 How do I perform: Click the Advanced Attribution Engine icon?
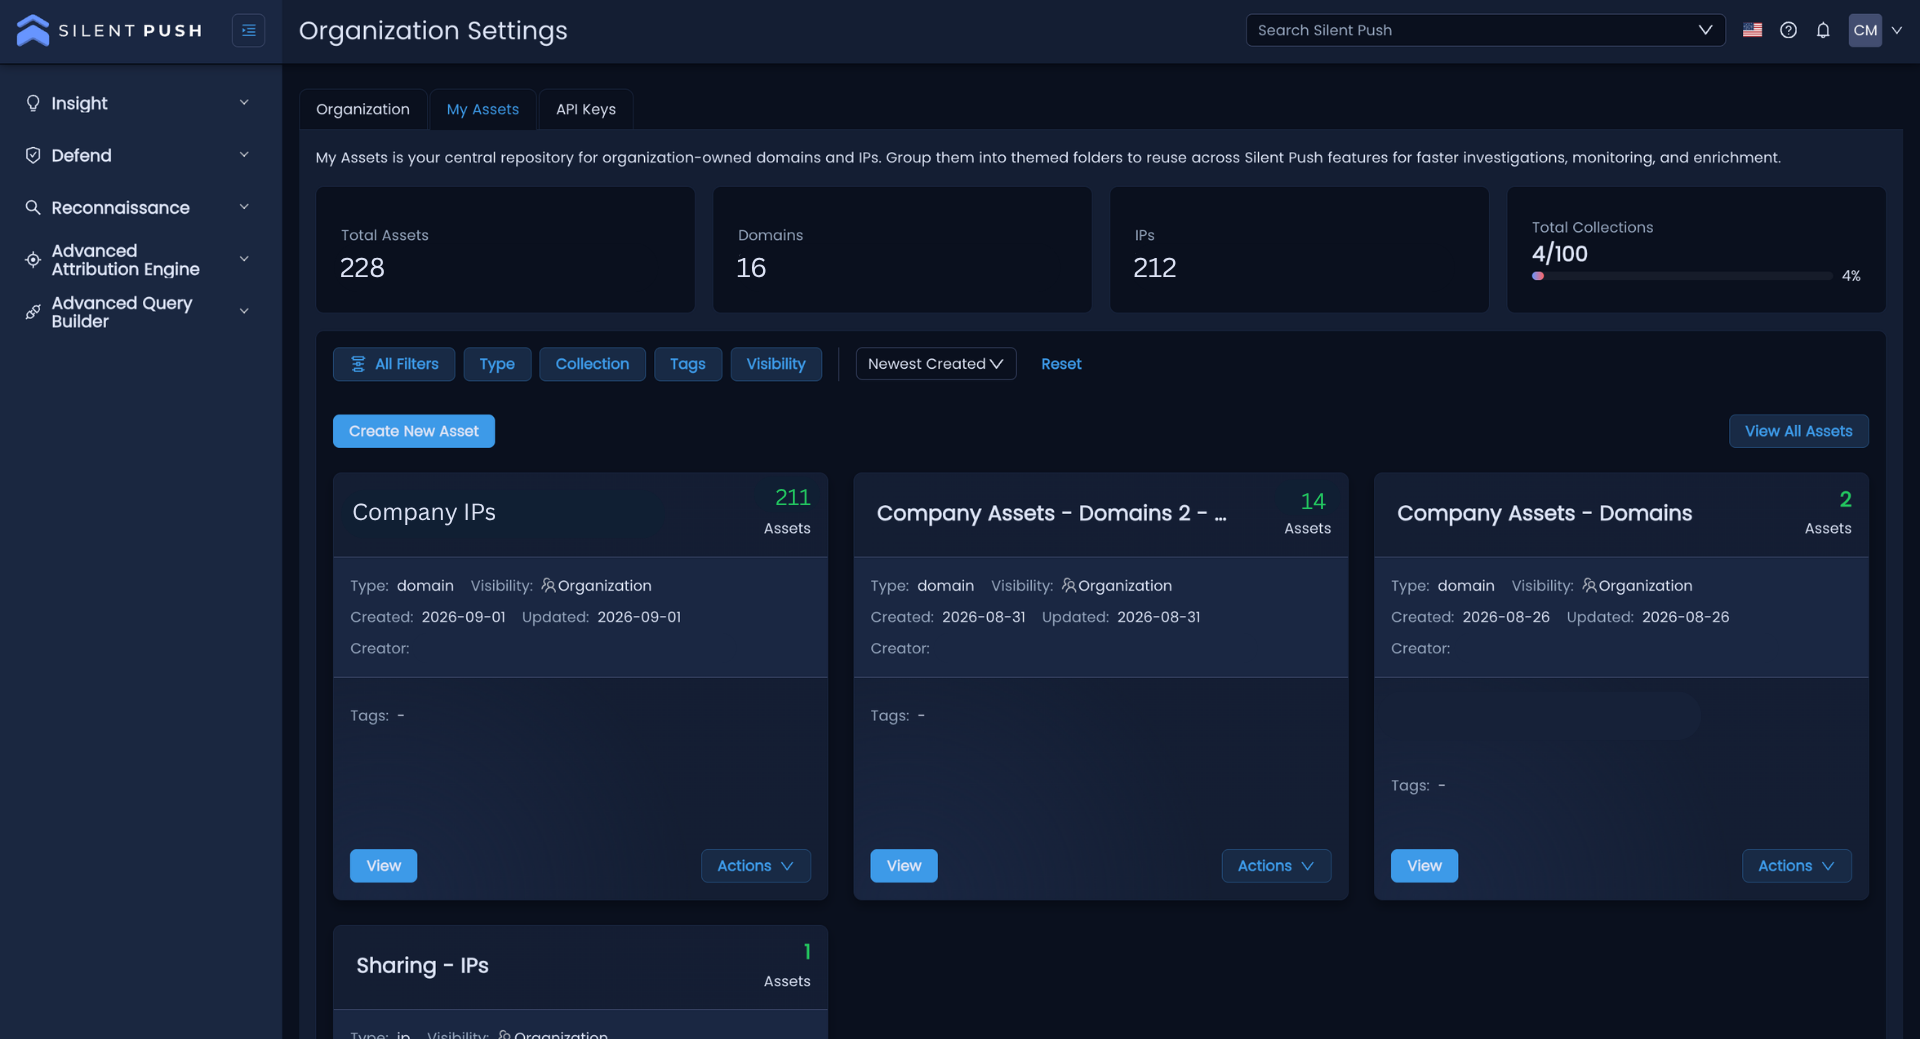33,260
